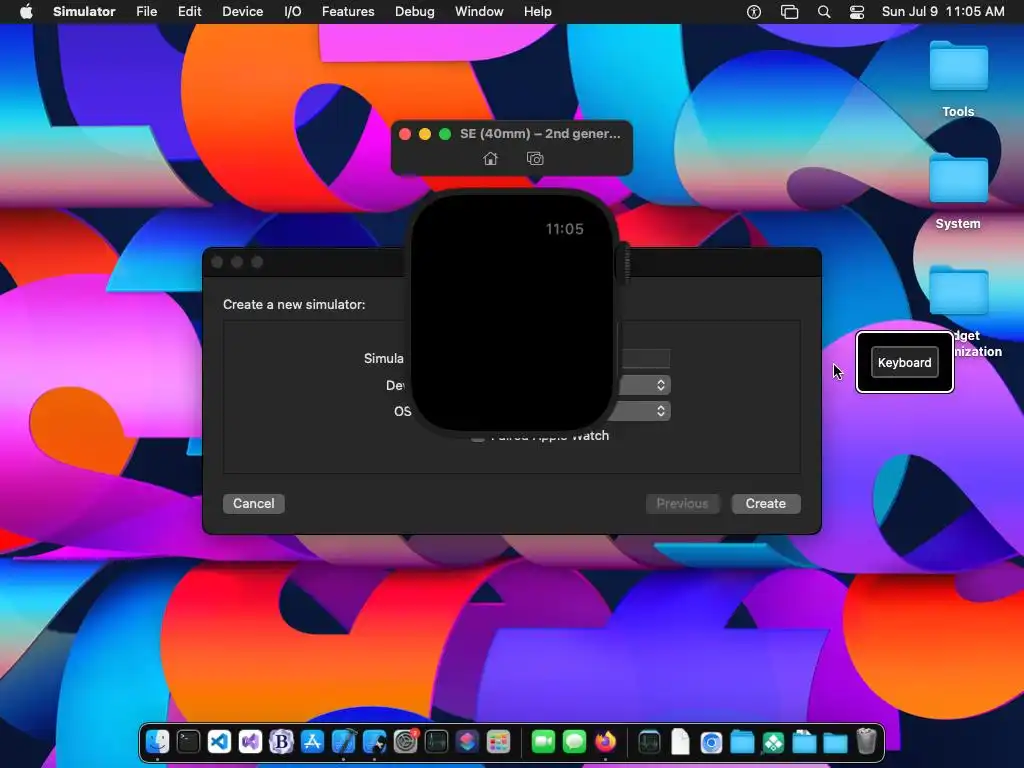1024x768 pixels.
Task: Tap the 11:05 time on watch screen
Action: pyautogui.click(x=564, y=229)
